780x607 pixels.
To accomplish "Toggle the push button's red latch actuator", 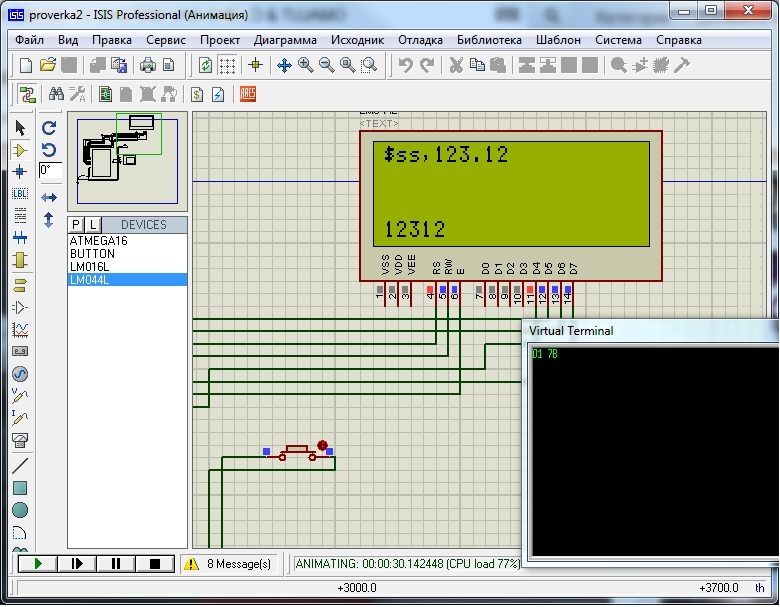I will tap(322, 445).
